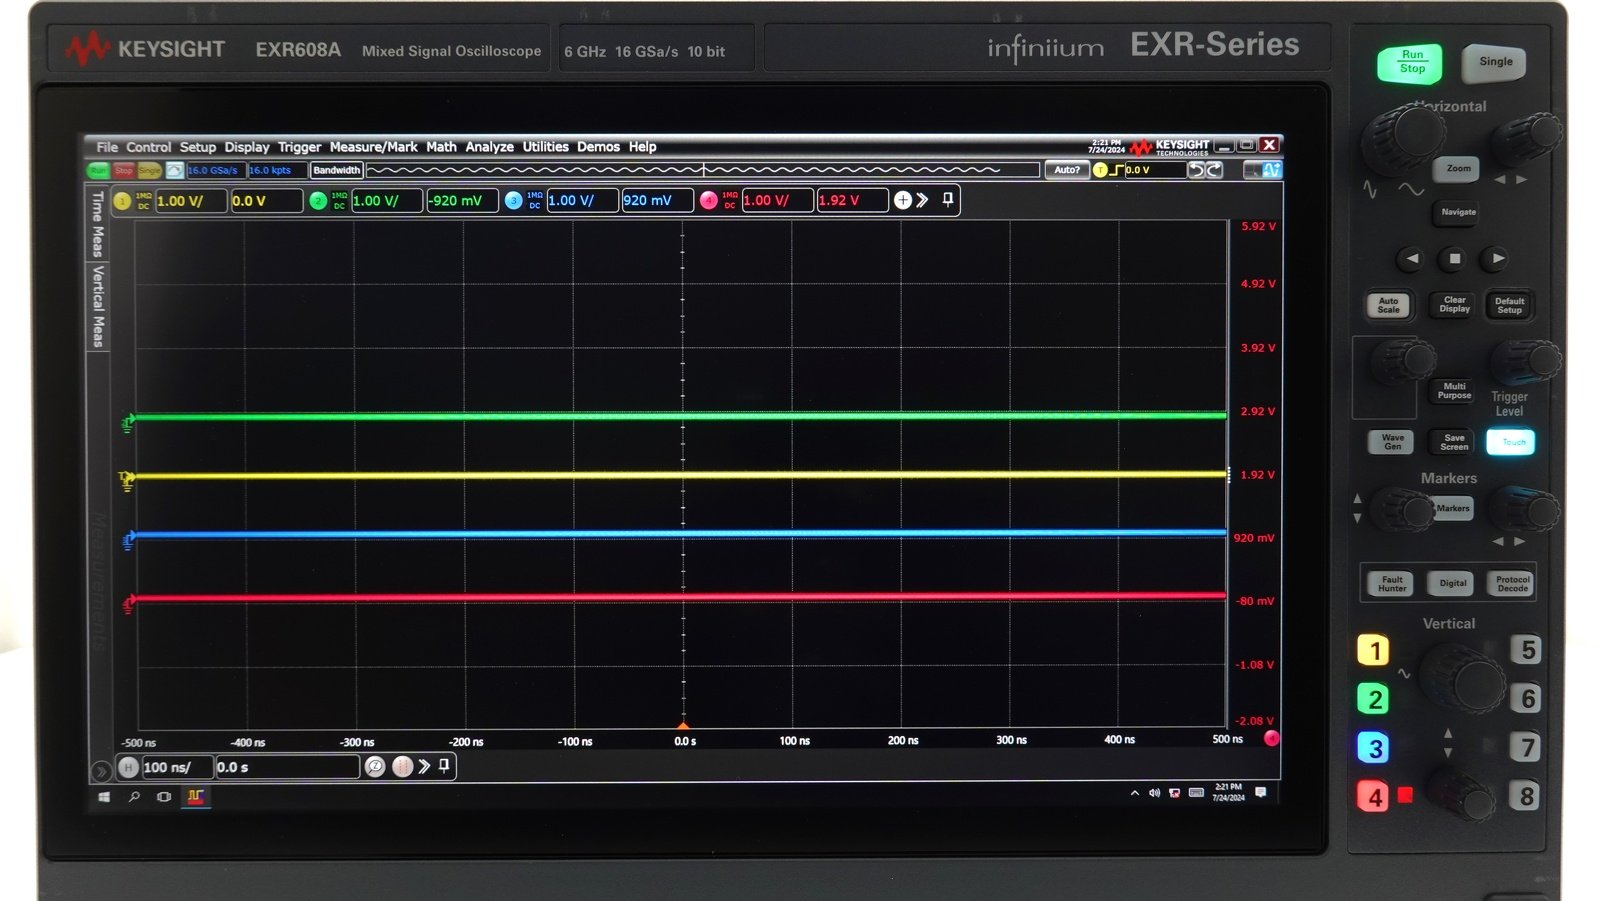Open the Analyze menu
This screenshot has height=901, width=1600.
[x=489, y=147]
